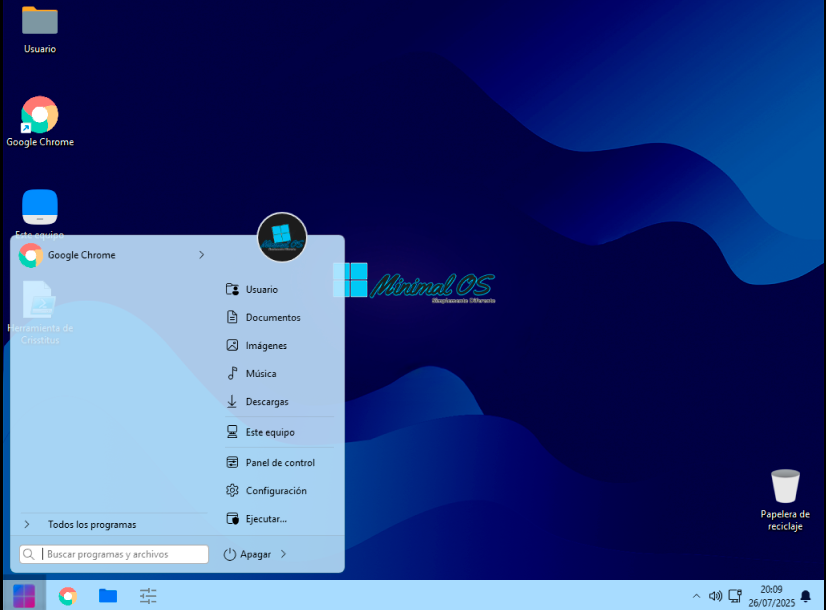This screenshot has height=610, width=826.
Task: Open the sliders settings taskbar icon
Action: coord(148,596)
